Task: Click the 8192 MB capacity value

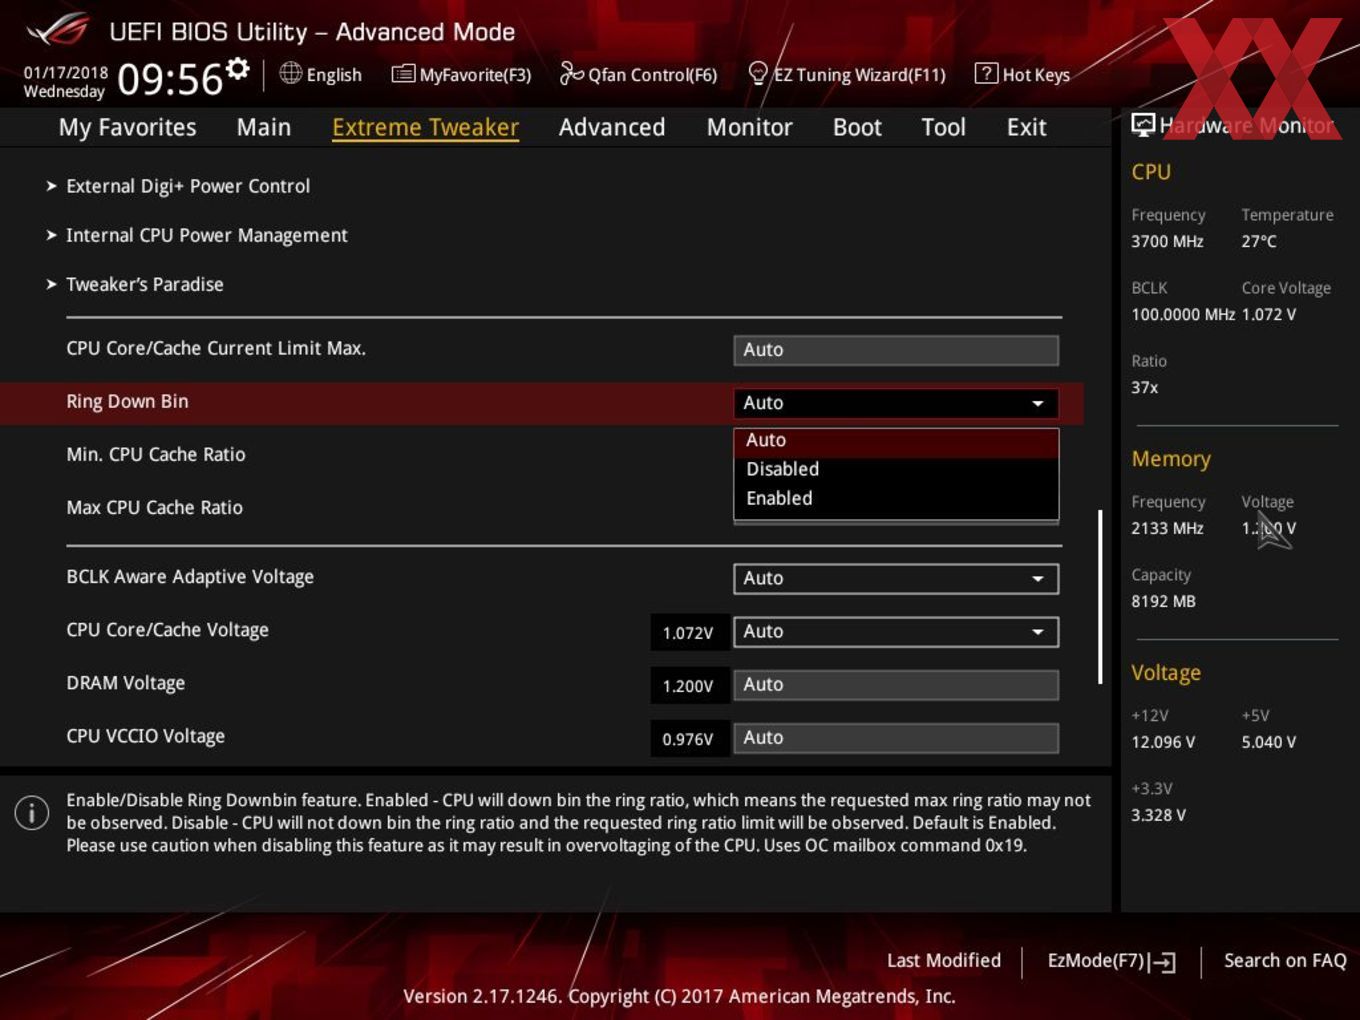Action: click(x=1163, y=601)
